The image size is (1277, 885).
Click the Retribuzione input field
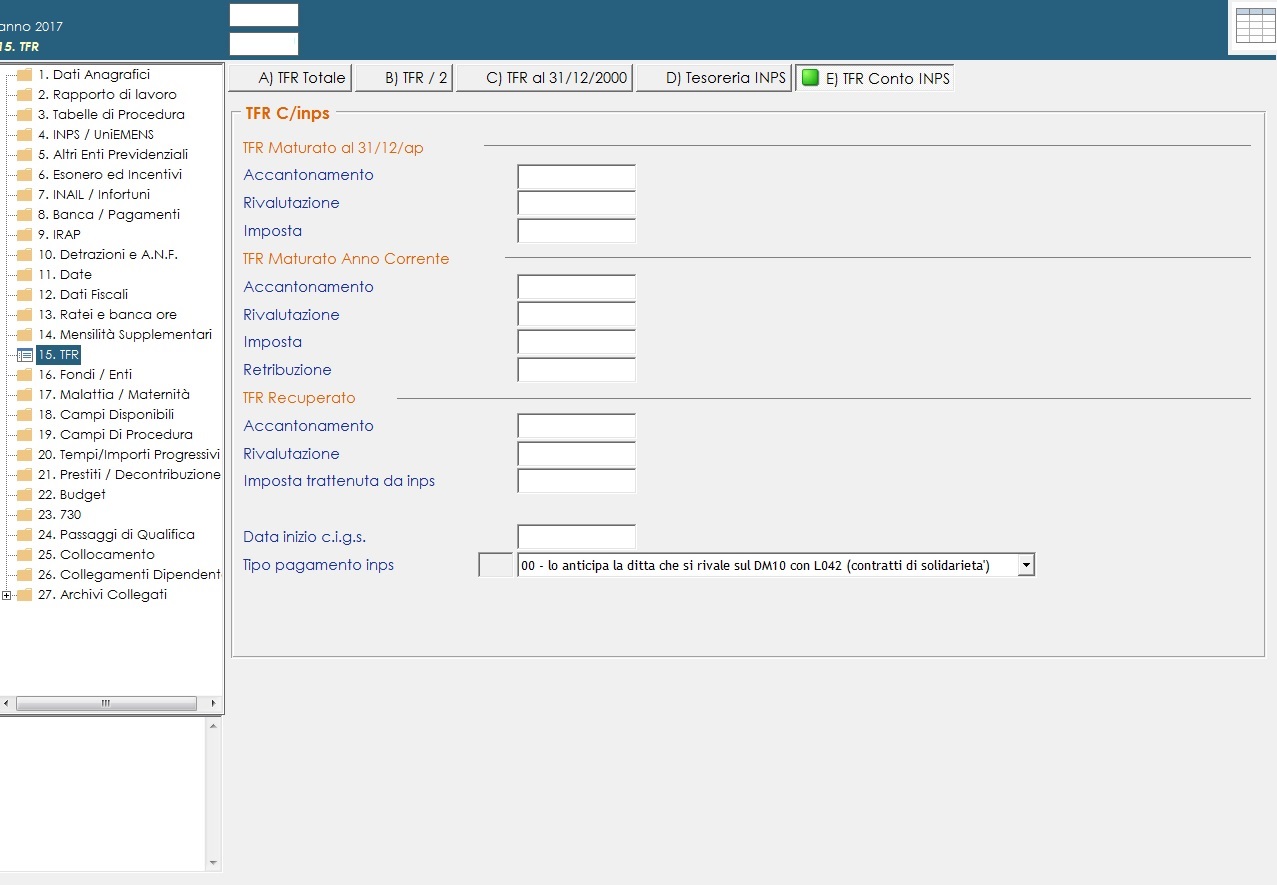pyautogui.click(x=576, y=370)
